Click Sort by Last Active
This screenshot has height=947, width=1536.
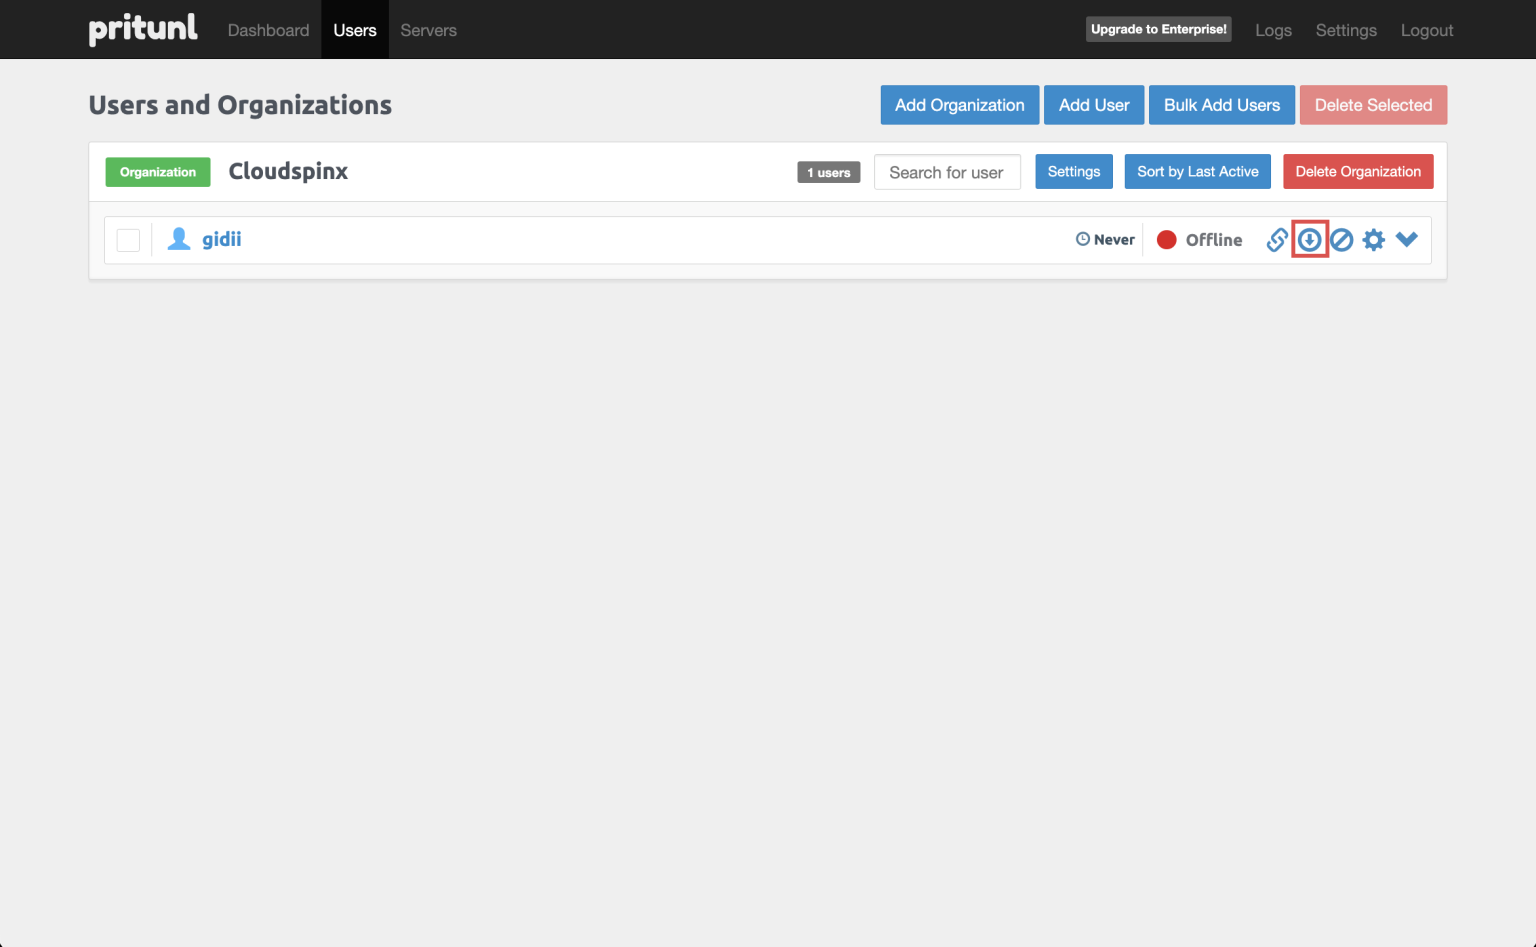tap(1197, 171)
